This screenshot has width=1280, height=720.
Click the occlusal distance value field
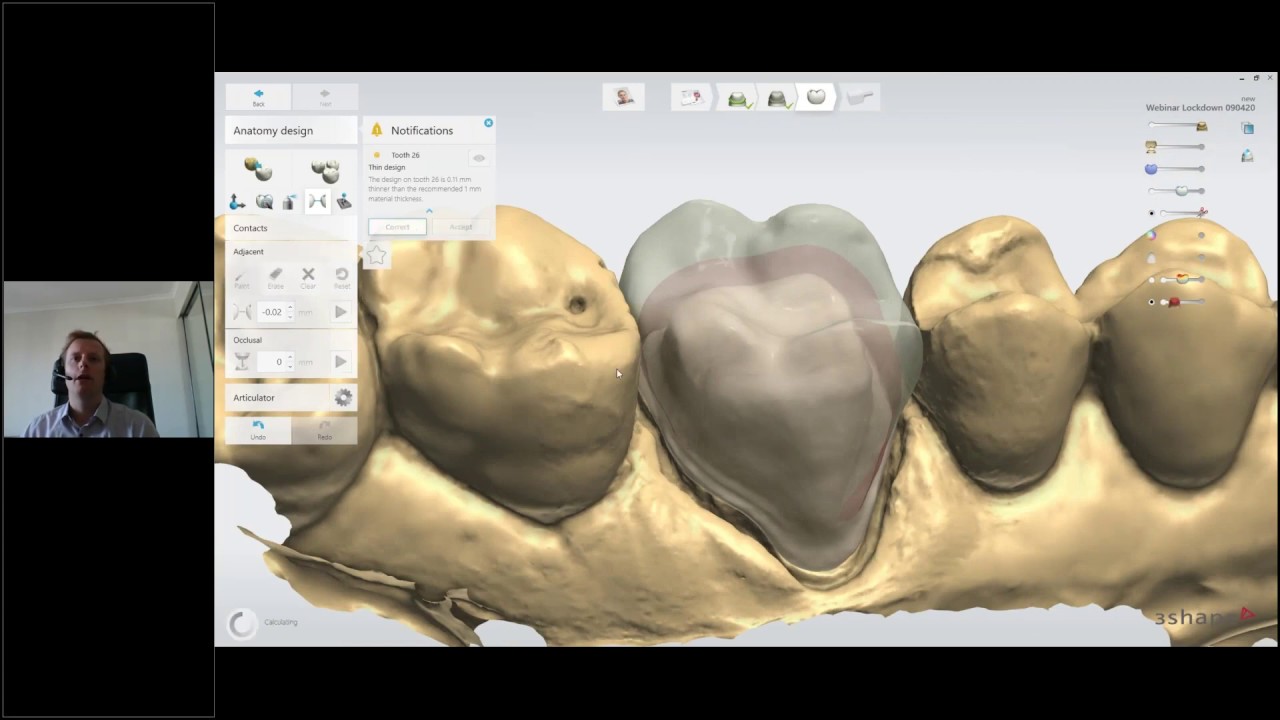[x=272, y=362]
